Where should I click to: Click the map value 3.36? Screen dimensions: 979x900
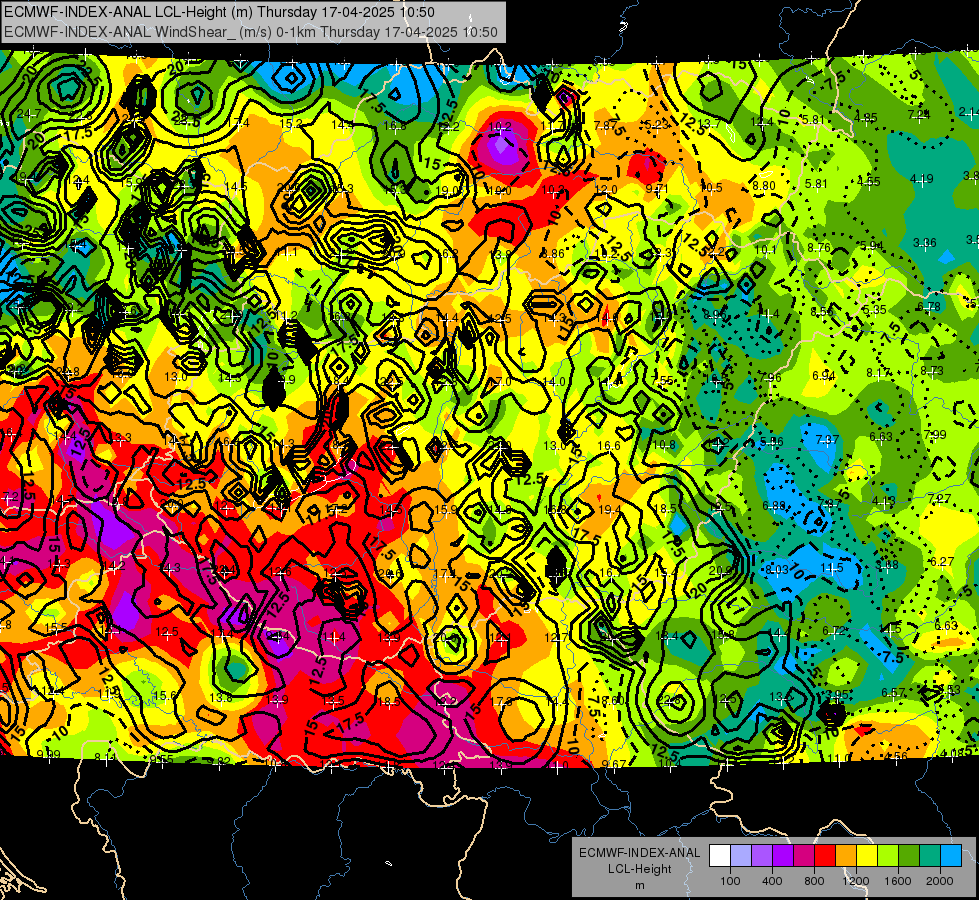pos(925,242)
